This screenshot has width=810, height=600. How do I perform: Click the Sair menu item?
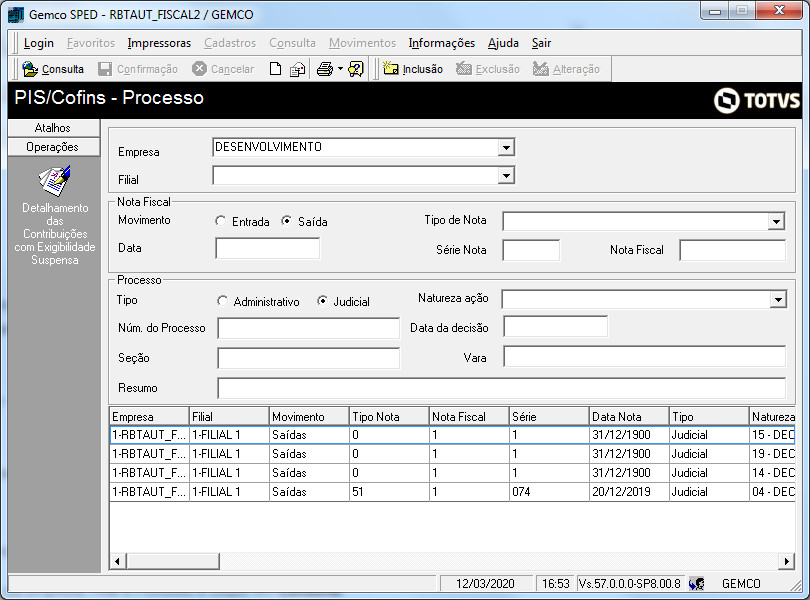tap(541, 43)
